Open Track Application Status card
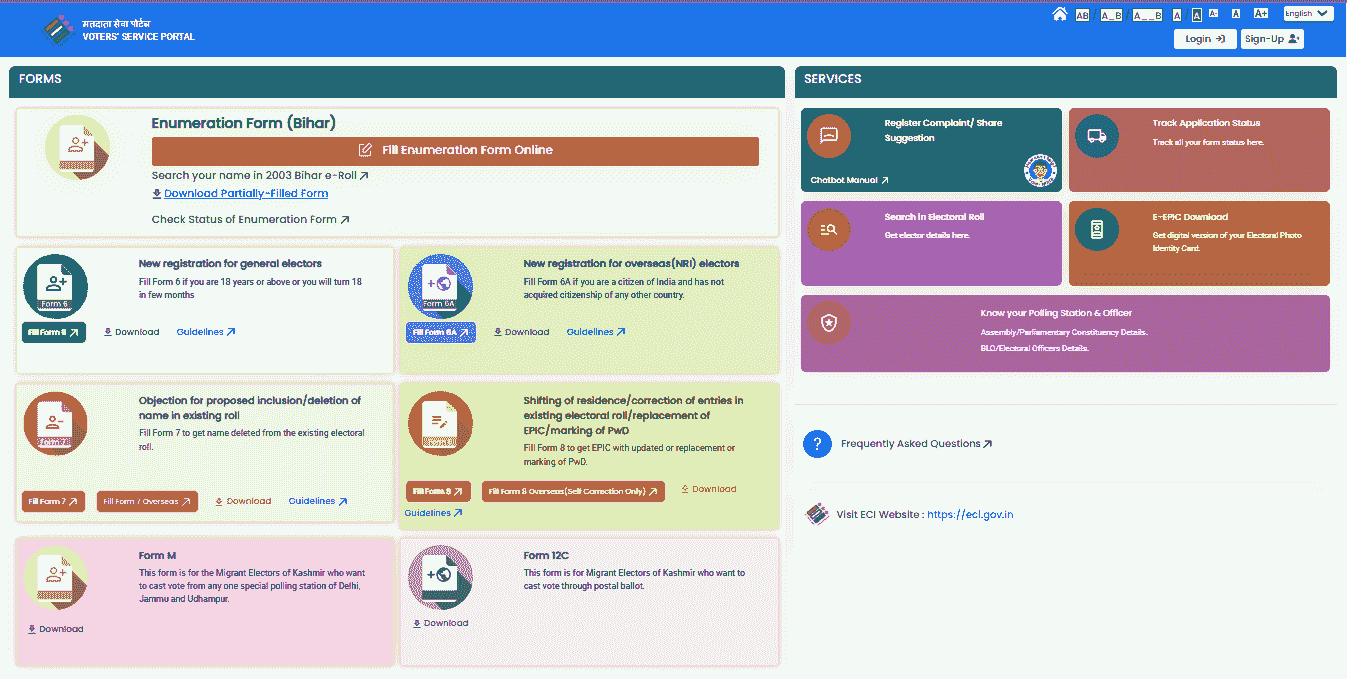Image resolution: width=1347 pixels, height=679 pixels. click(1199, 150)
